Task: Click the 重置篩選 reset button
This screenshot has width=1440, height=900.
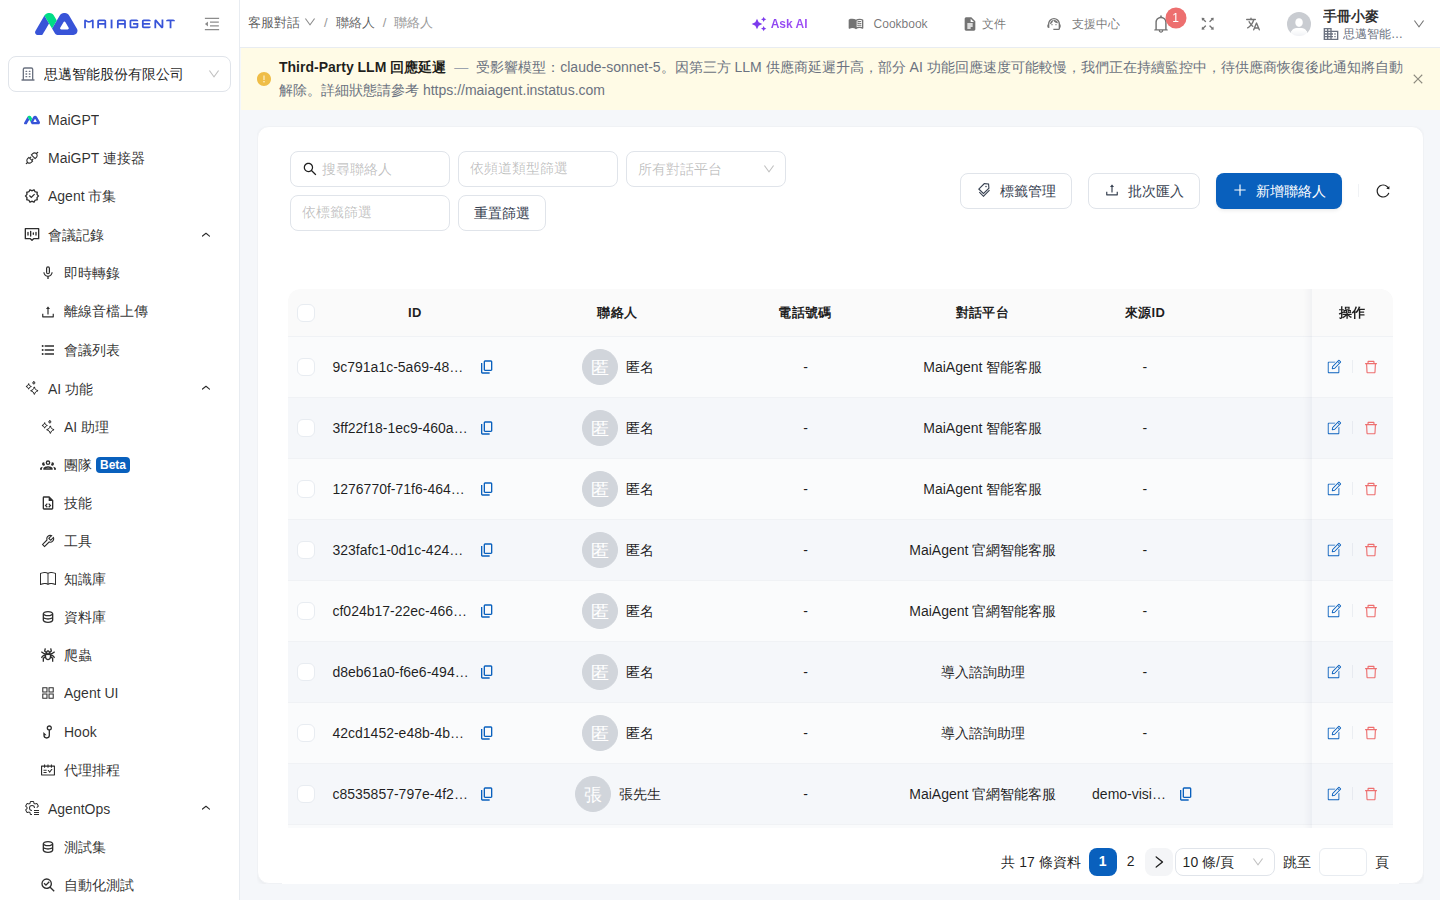Action: pos(502,213)
